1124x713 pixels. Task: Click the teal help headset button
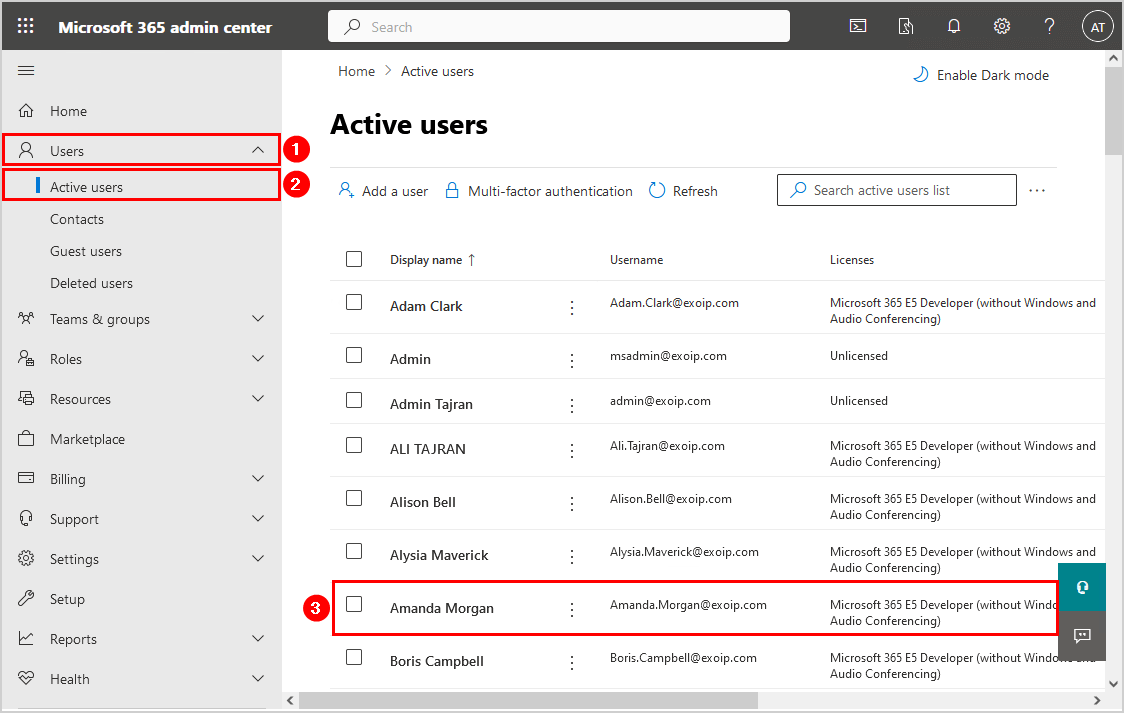tap(1081, 587)
